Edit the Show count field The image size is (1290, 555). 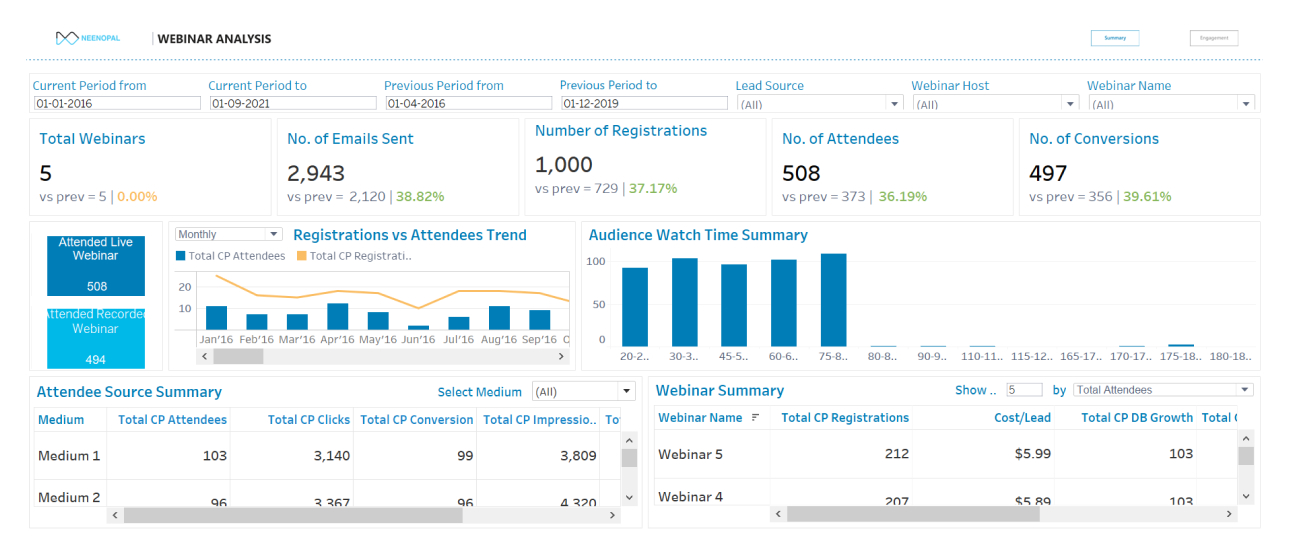pyautogui.click(x=1025, y=390)
